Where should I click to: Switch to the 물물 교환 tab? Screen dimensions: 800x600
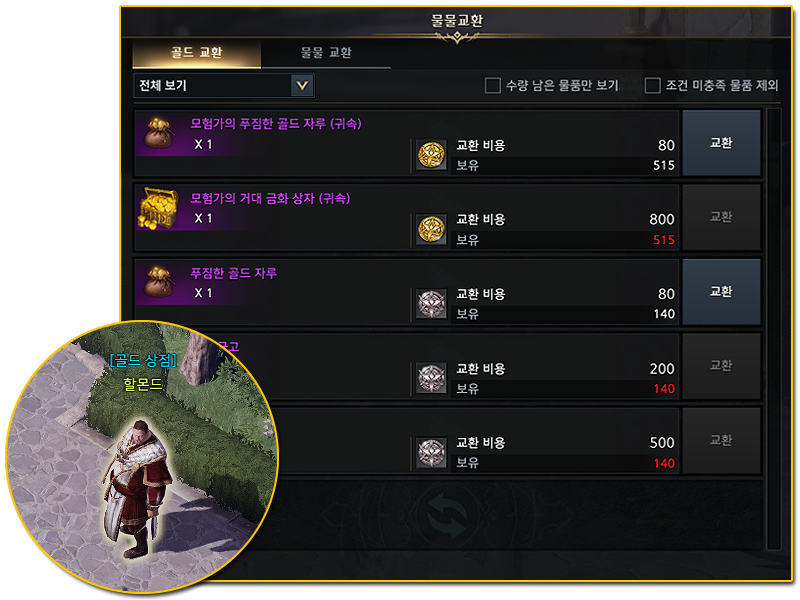pos(326,53)
